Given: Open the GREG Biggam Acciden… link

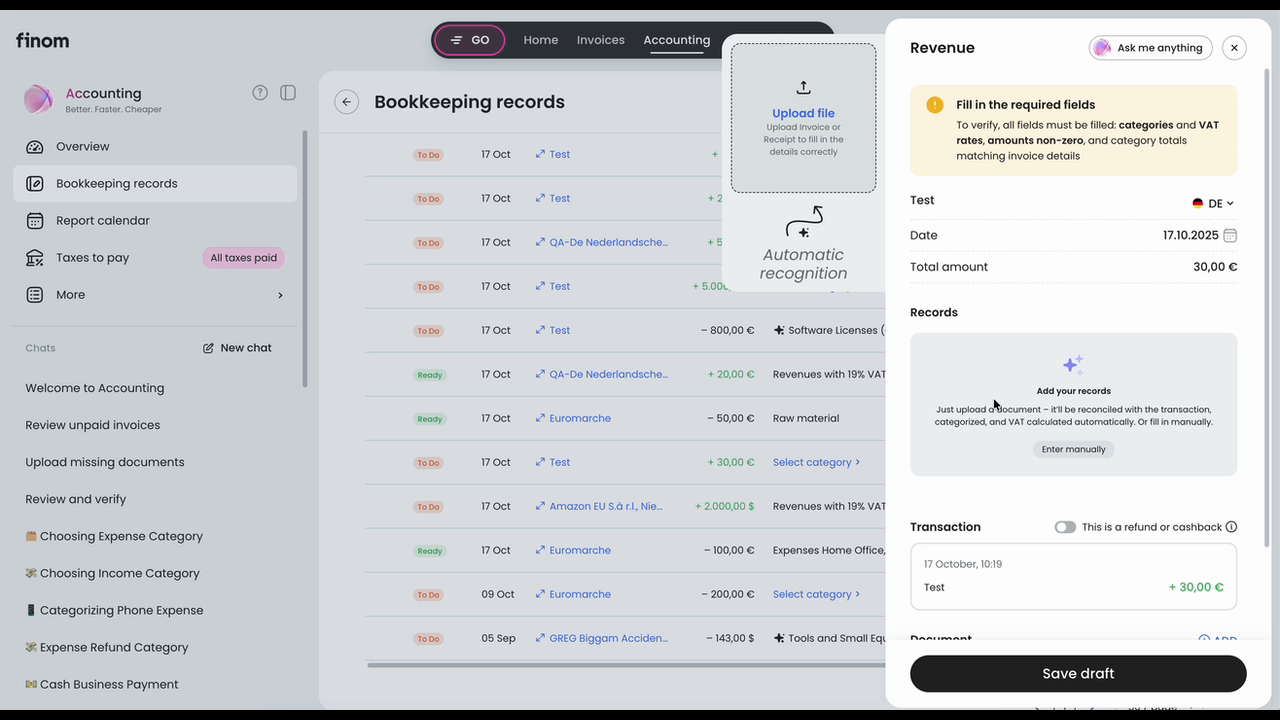Looking at the screenshot, I should [608, 638].
